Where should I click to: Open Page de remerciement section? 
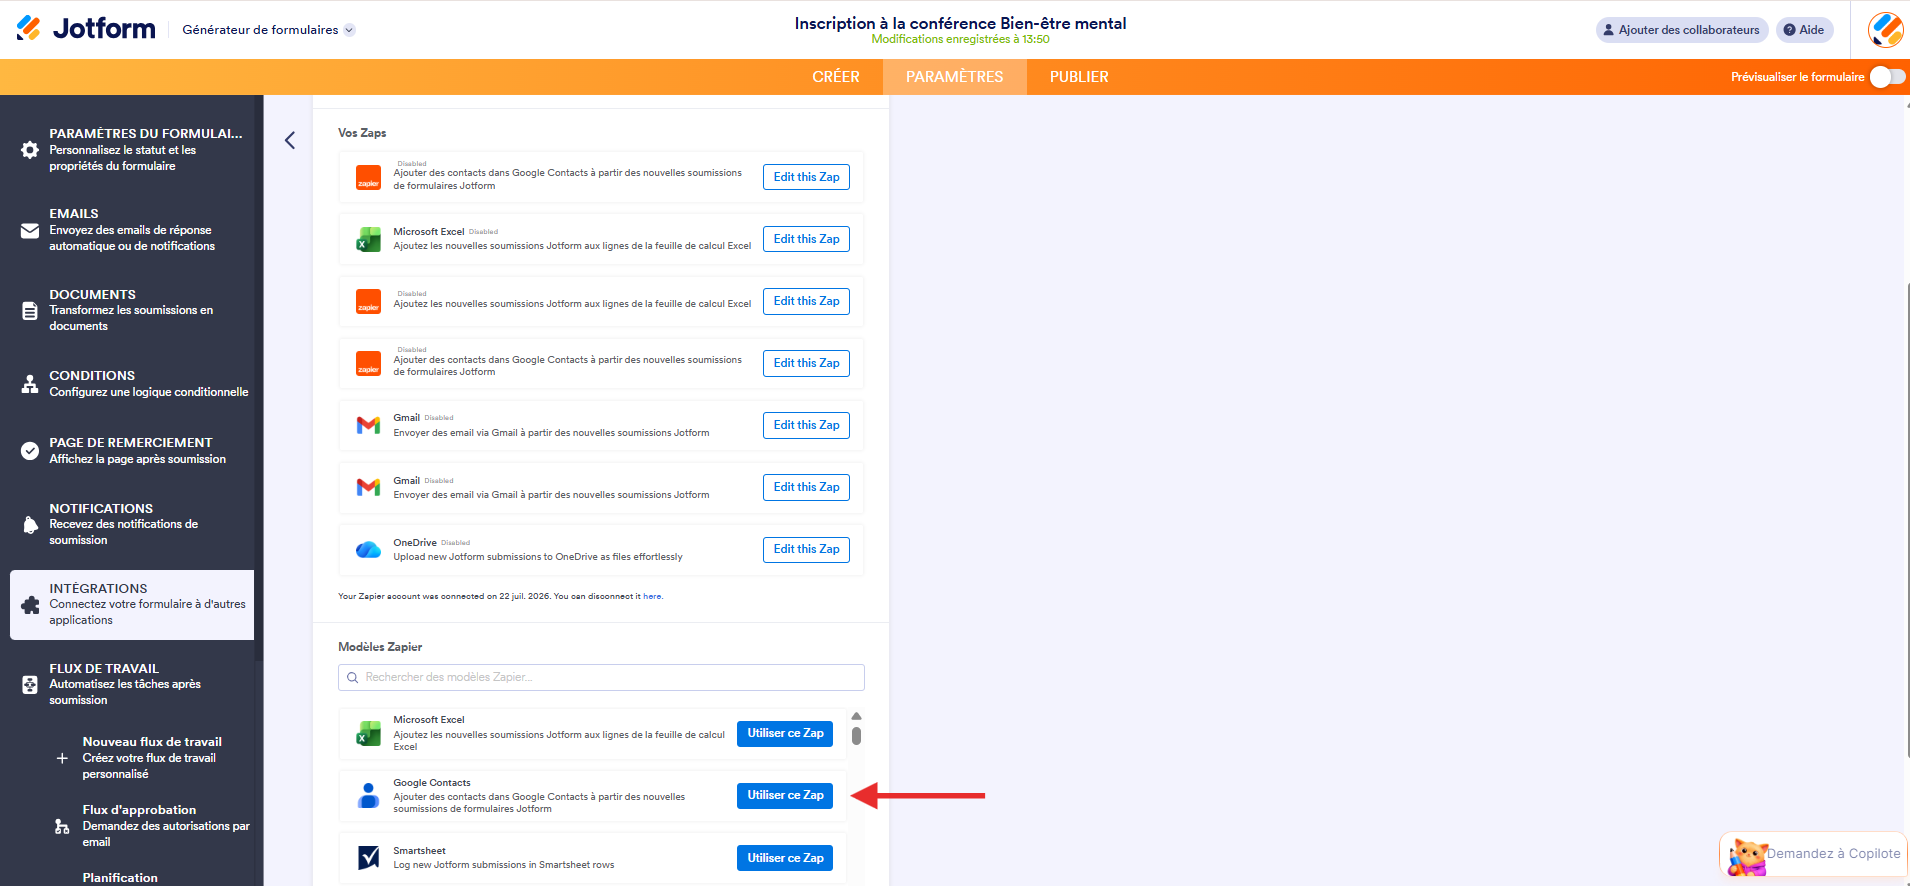click(132, 451)
